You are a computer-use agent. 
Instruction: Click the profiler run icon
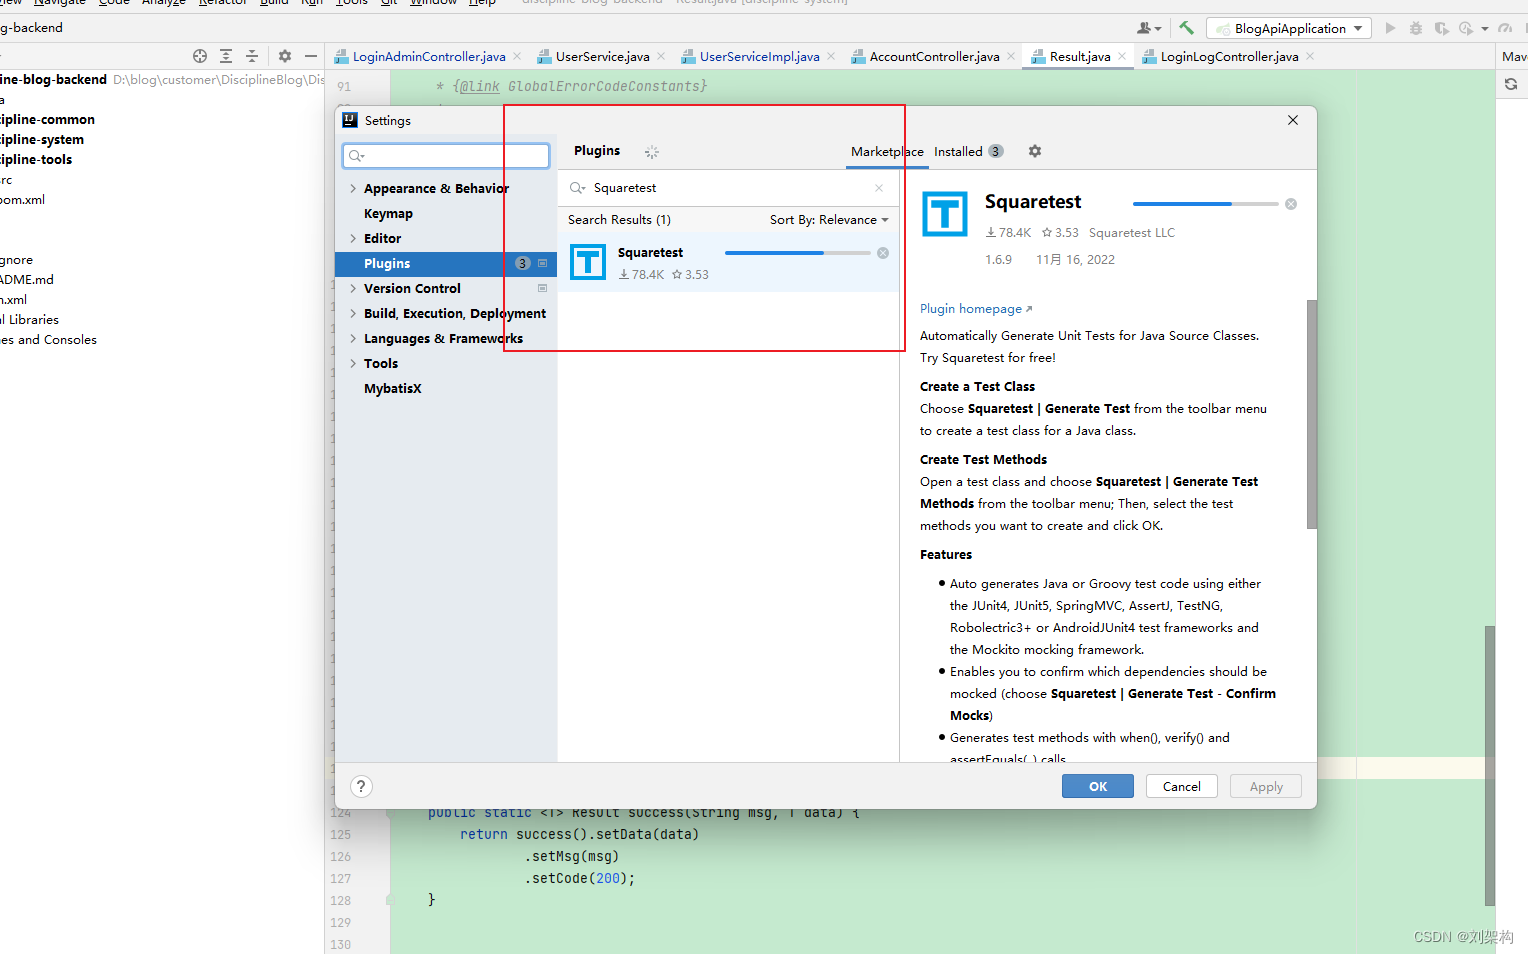(1466, 28)
